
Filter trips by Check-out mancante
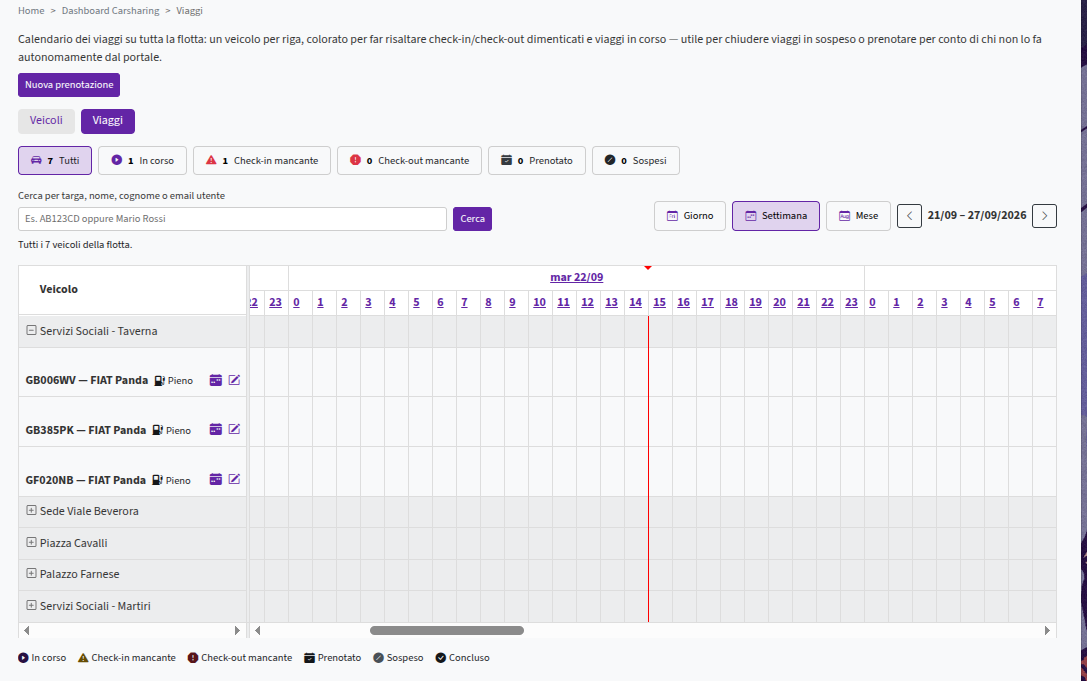[x=410, y=160]
